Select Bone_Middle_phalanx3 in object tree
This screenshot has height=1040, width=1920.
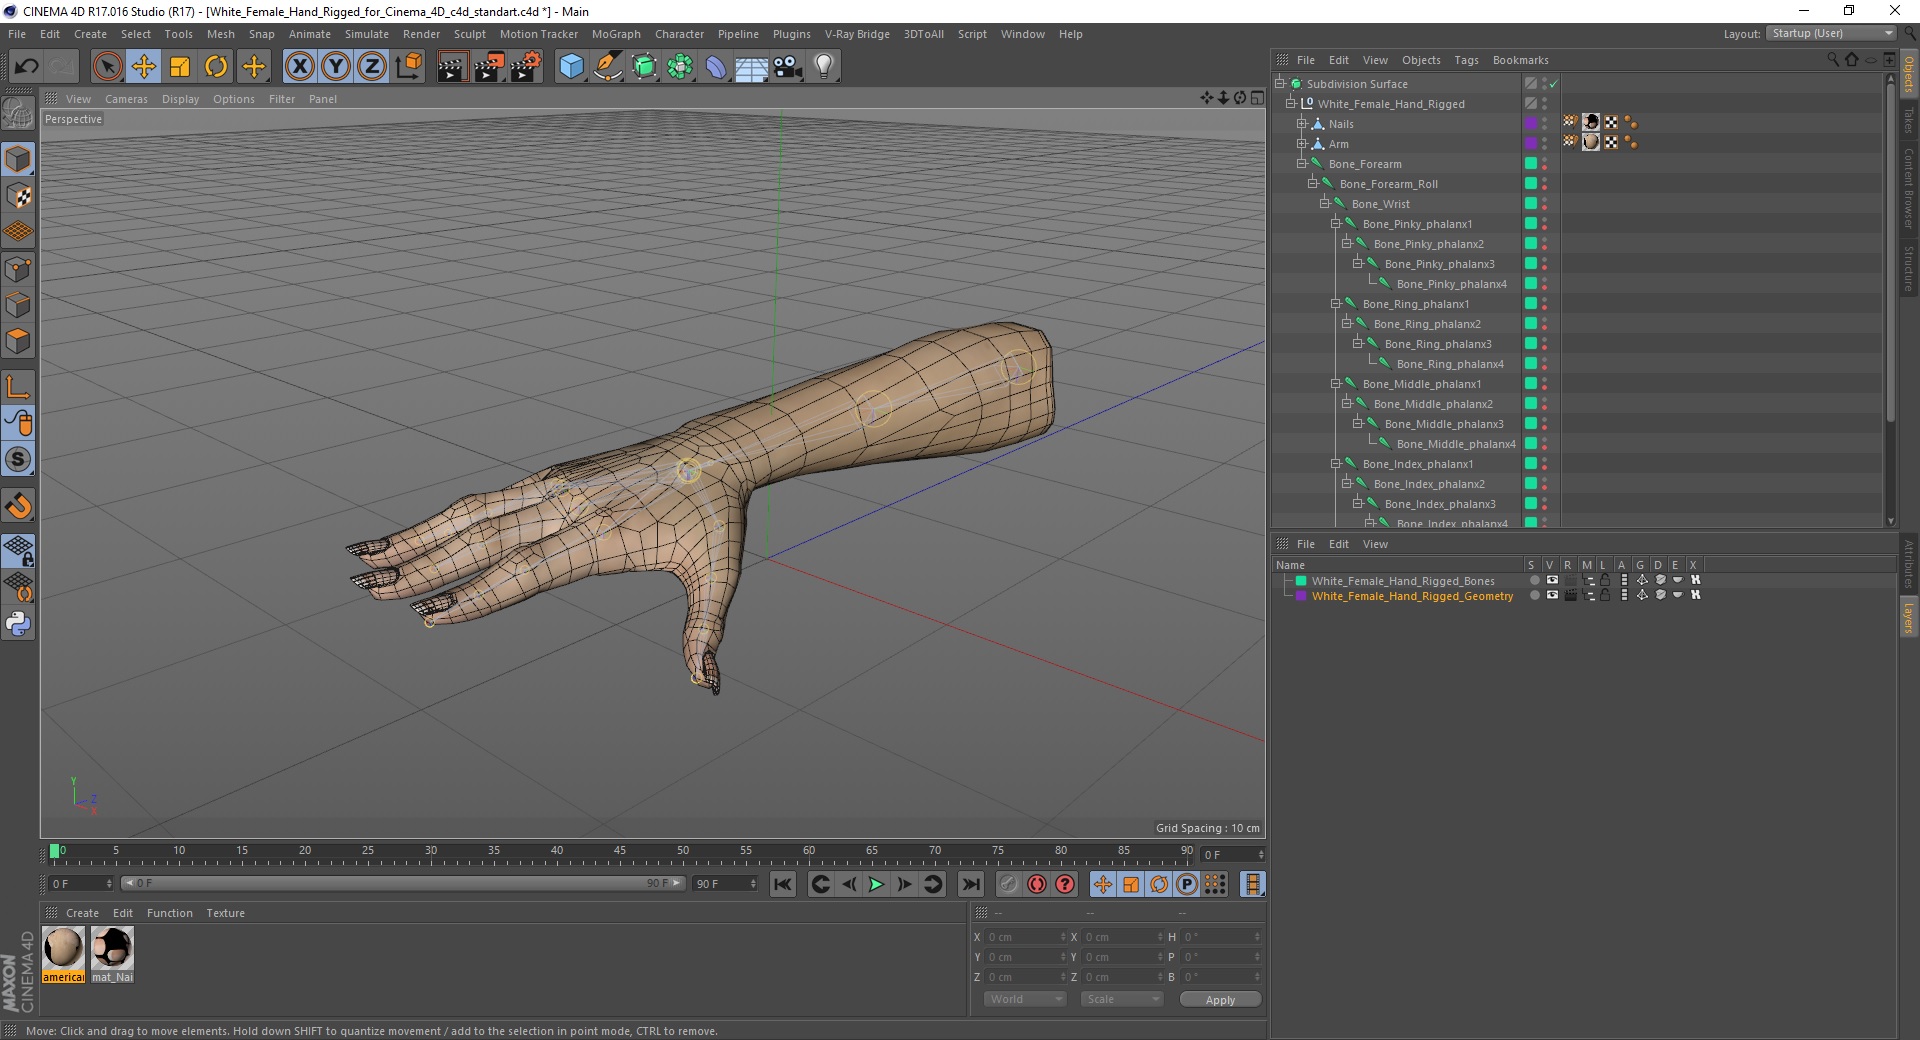pos(1443,424)
